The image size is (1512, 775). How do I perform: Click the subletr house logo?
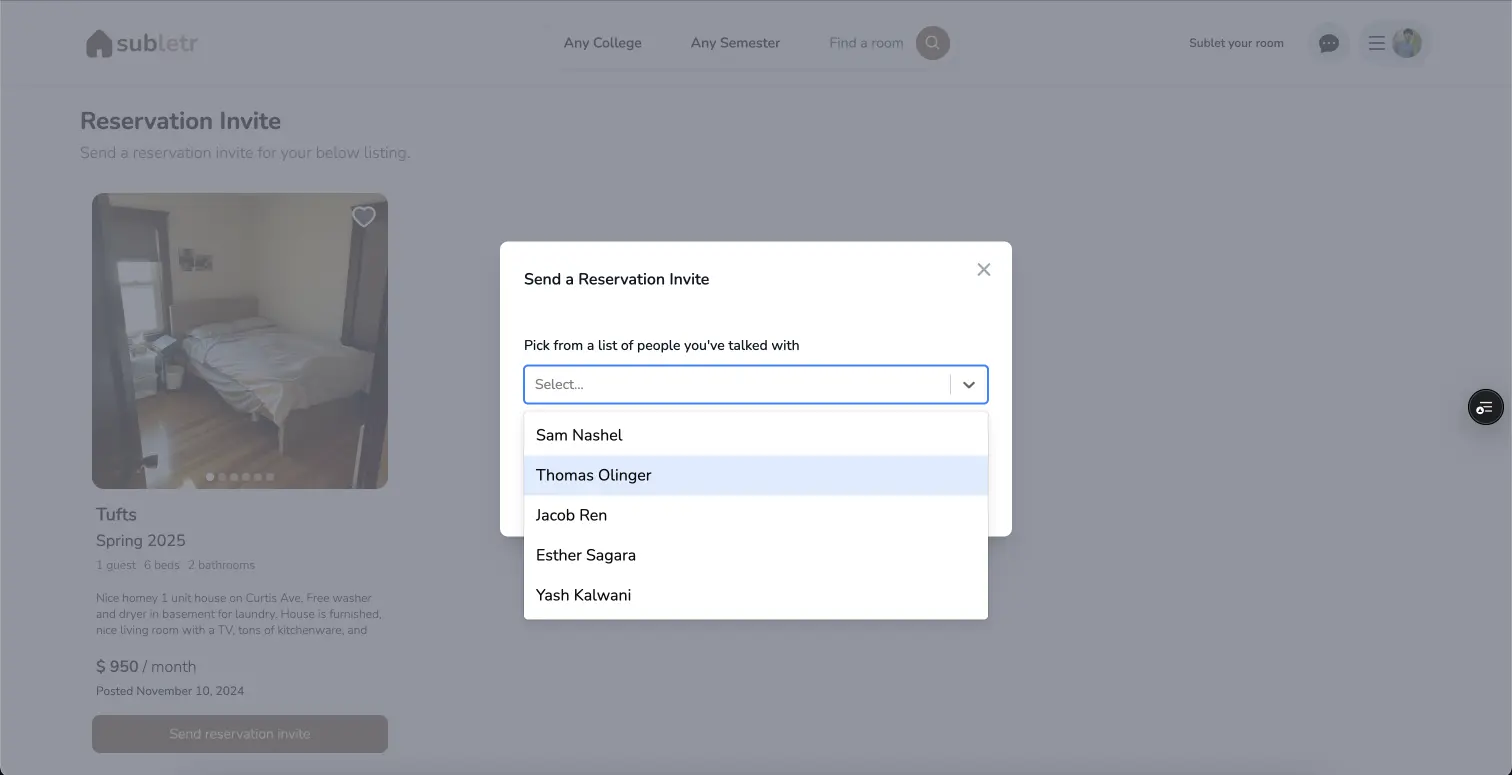(x=141, y=43)
